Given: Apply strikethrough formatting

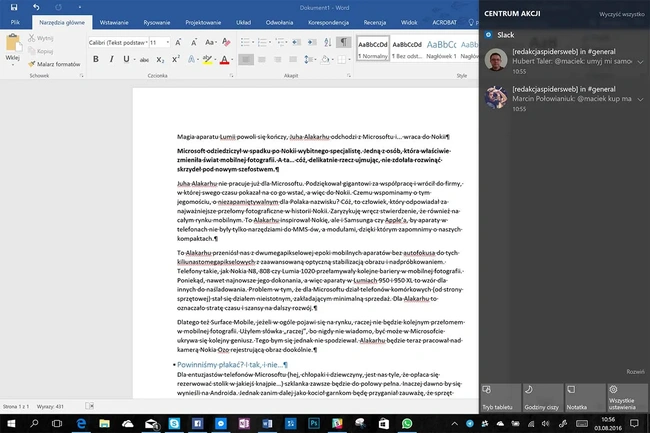Looking at the screenshot, I should tap(144, 60).
